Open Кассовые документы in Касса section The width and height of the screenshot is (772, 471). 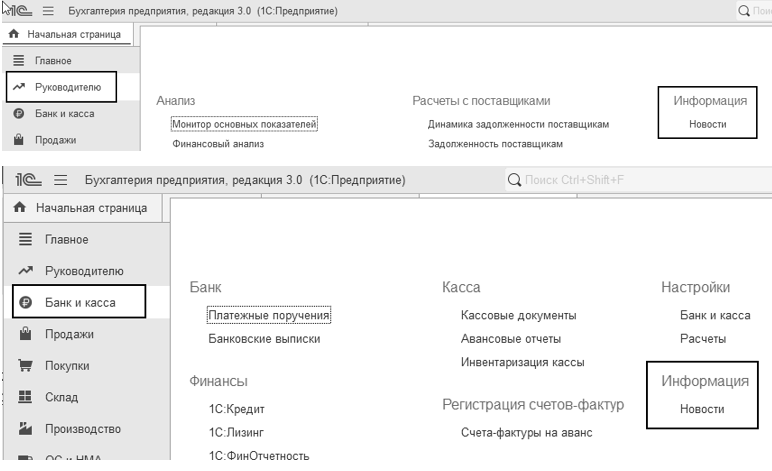[x=518, y=315]
